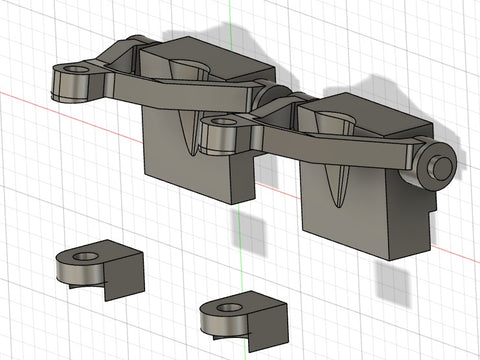Select the round shaft tip on the right block
The width and height of the screenshot is (480, 360).
442,168
